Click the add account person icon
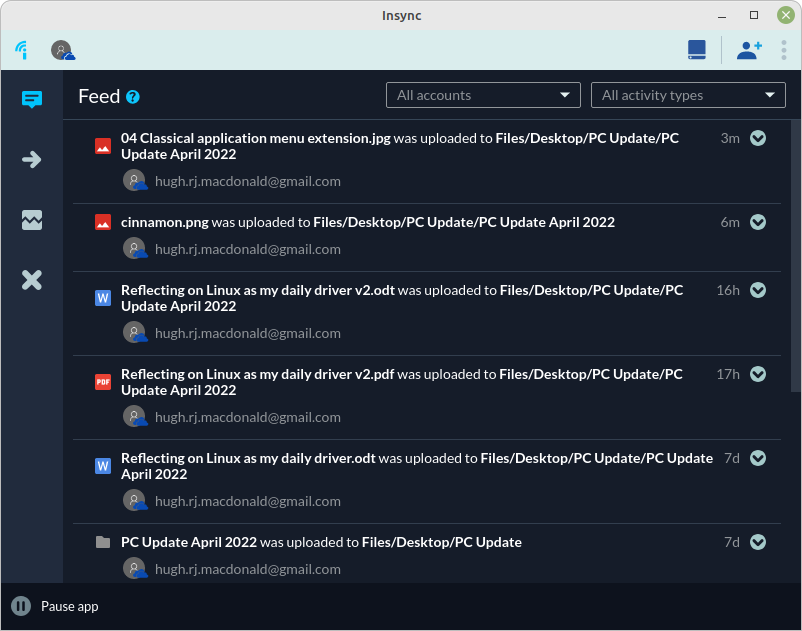The image size is (802, 631). (x=749, y=49)
